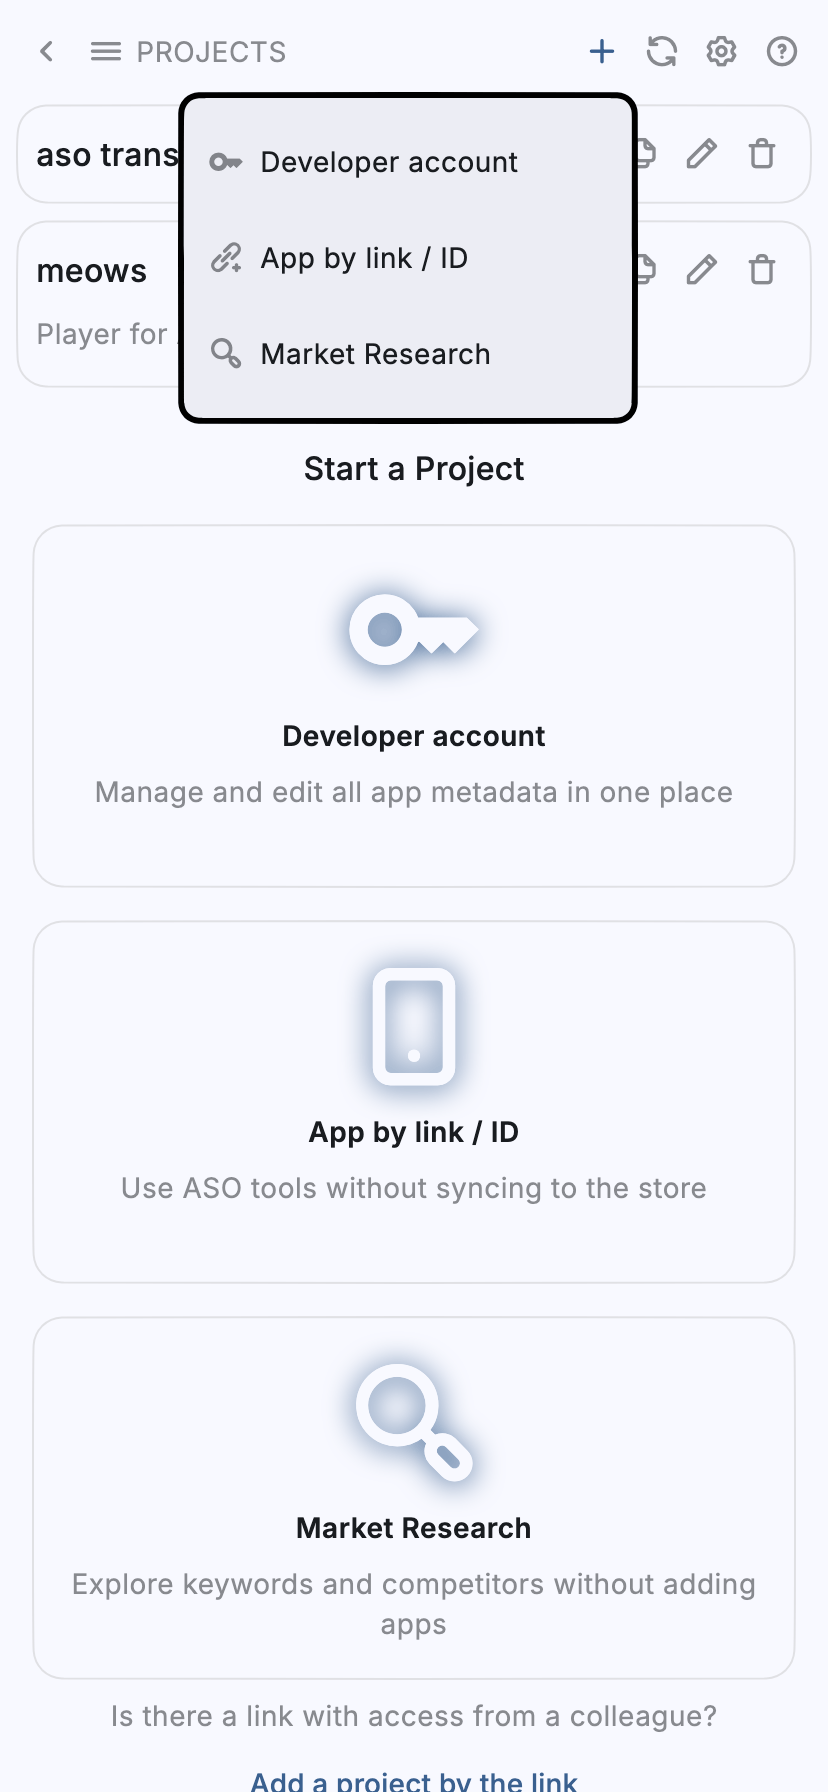The height and width of the screenshot is (1792, 828).
Task: Refresh the projects list
Action: (661, 51)
